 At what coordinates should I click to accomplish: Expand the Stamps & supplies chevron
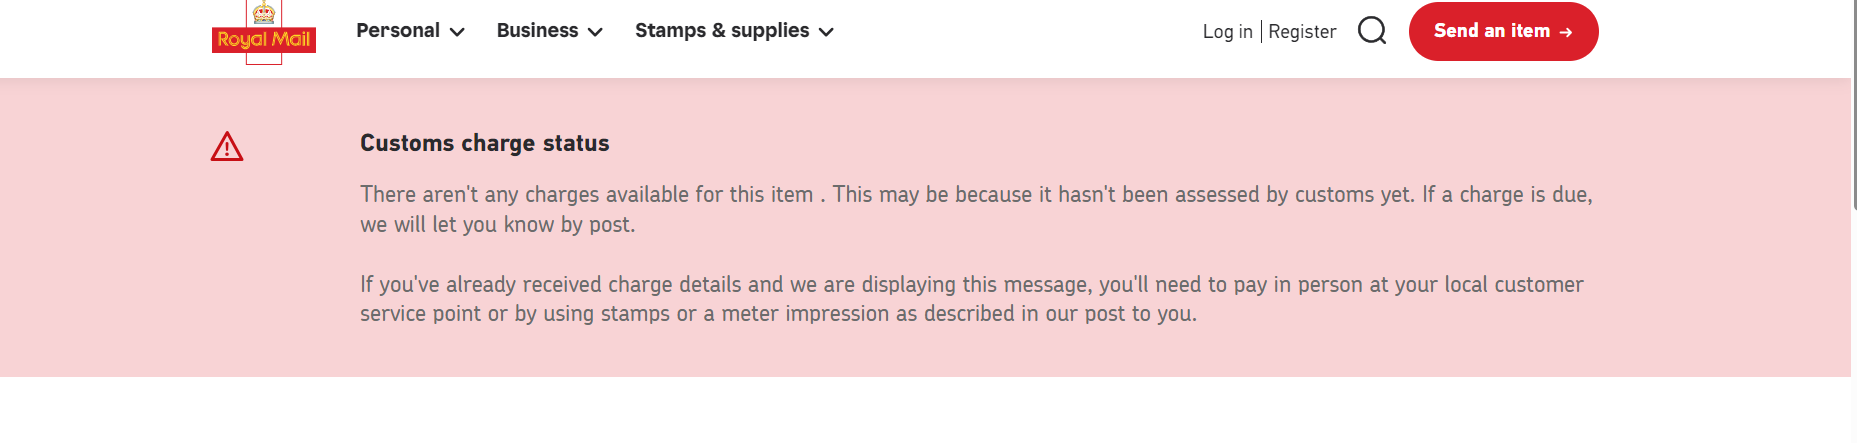[826, 32]
